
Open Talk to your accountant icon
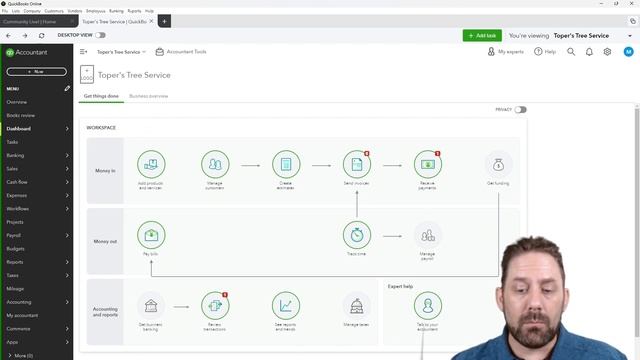coord(428,306)
